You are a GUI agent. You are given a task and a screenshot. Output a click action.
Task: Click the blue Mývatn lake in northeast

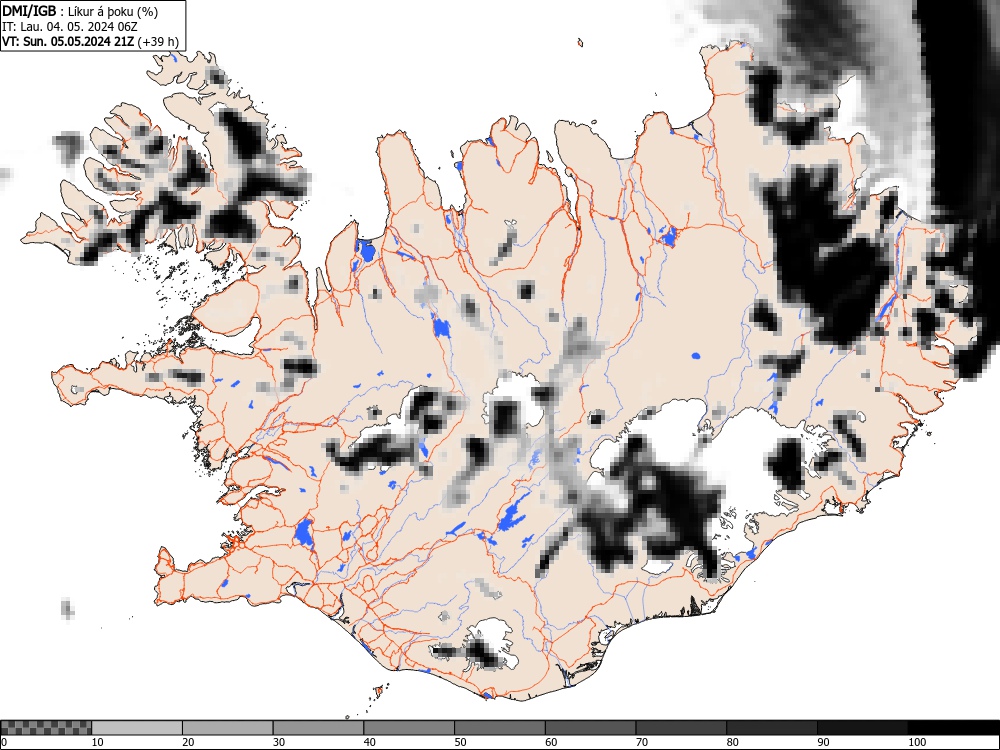[x=668, y=237]
